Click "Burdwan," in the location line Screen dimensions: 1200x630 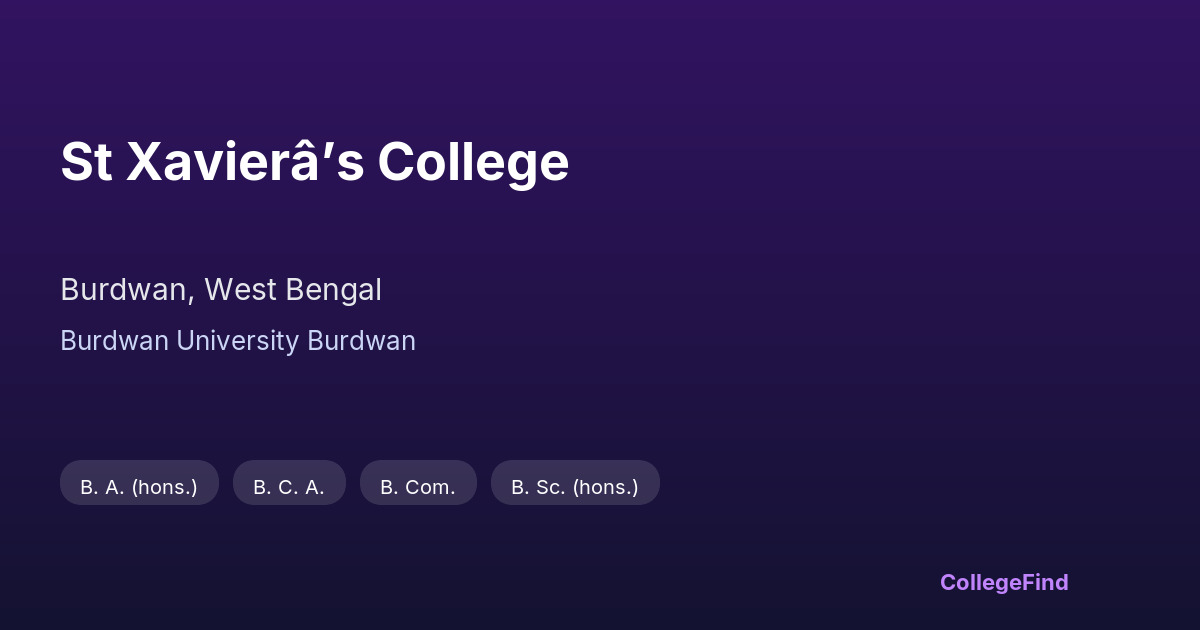pyautogui.click(x=128, y=290)
